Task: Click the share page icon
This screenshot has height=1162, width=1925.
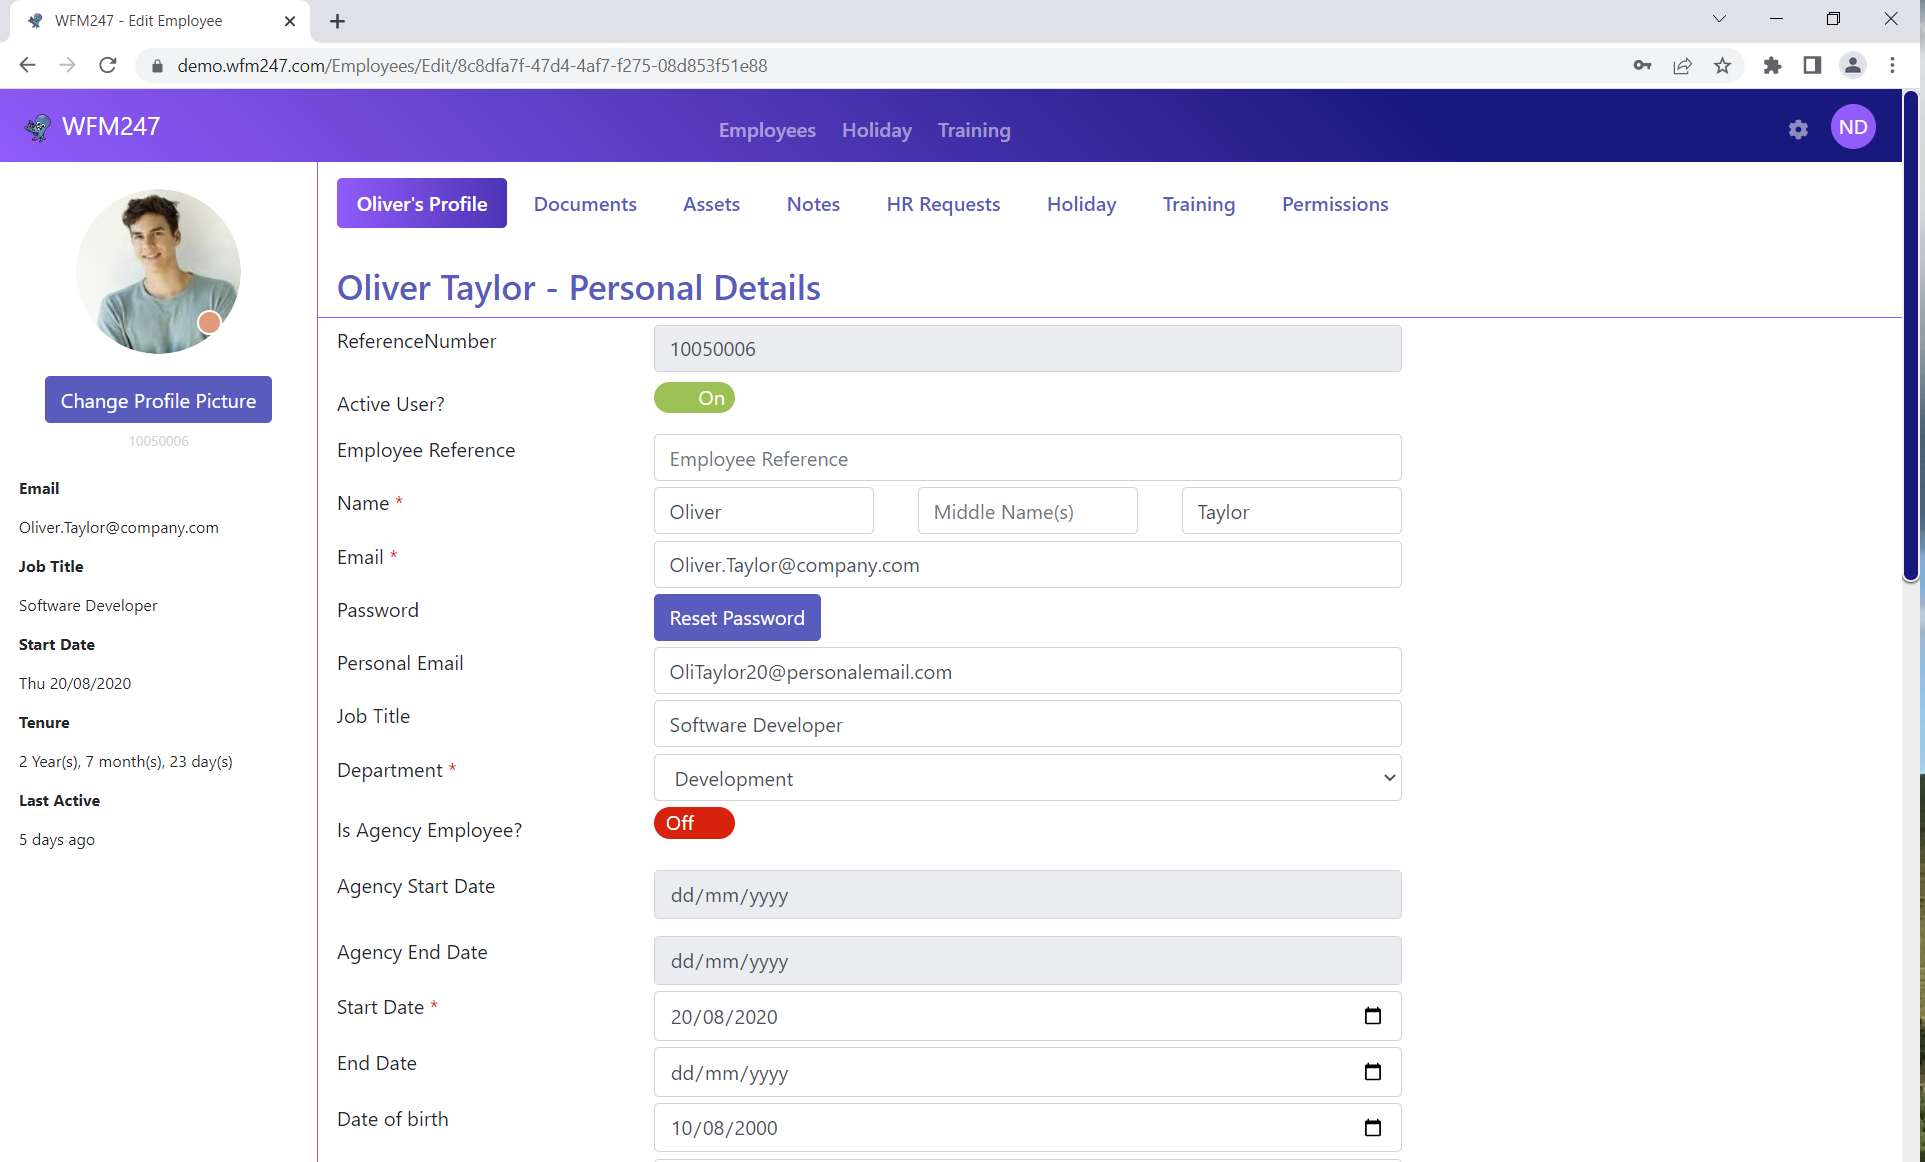Action: pyautogui.click(x=1682, y=65)
